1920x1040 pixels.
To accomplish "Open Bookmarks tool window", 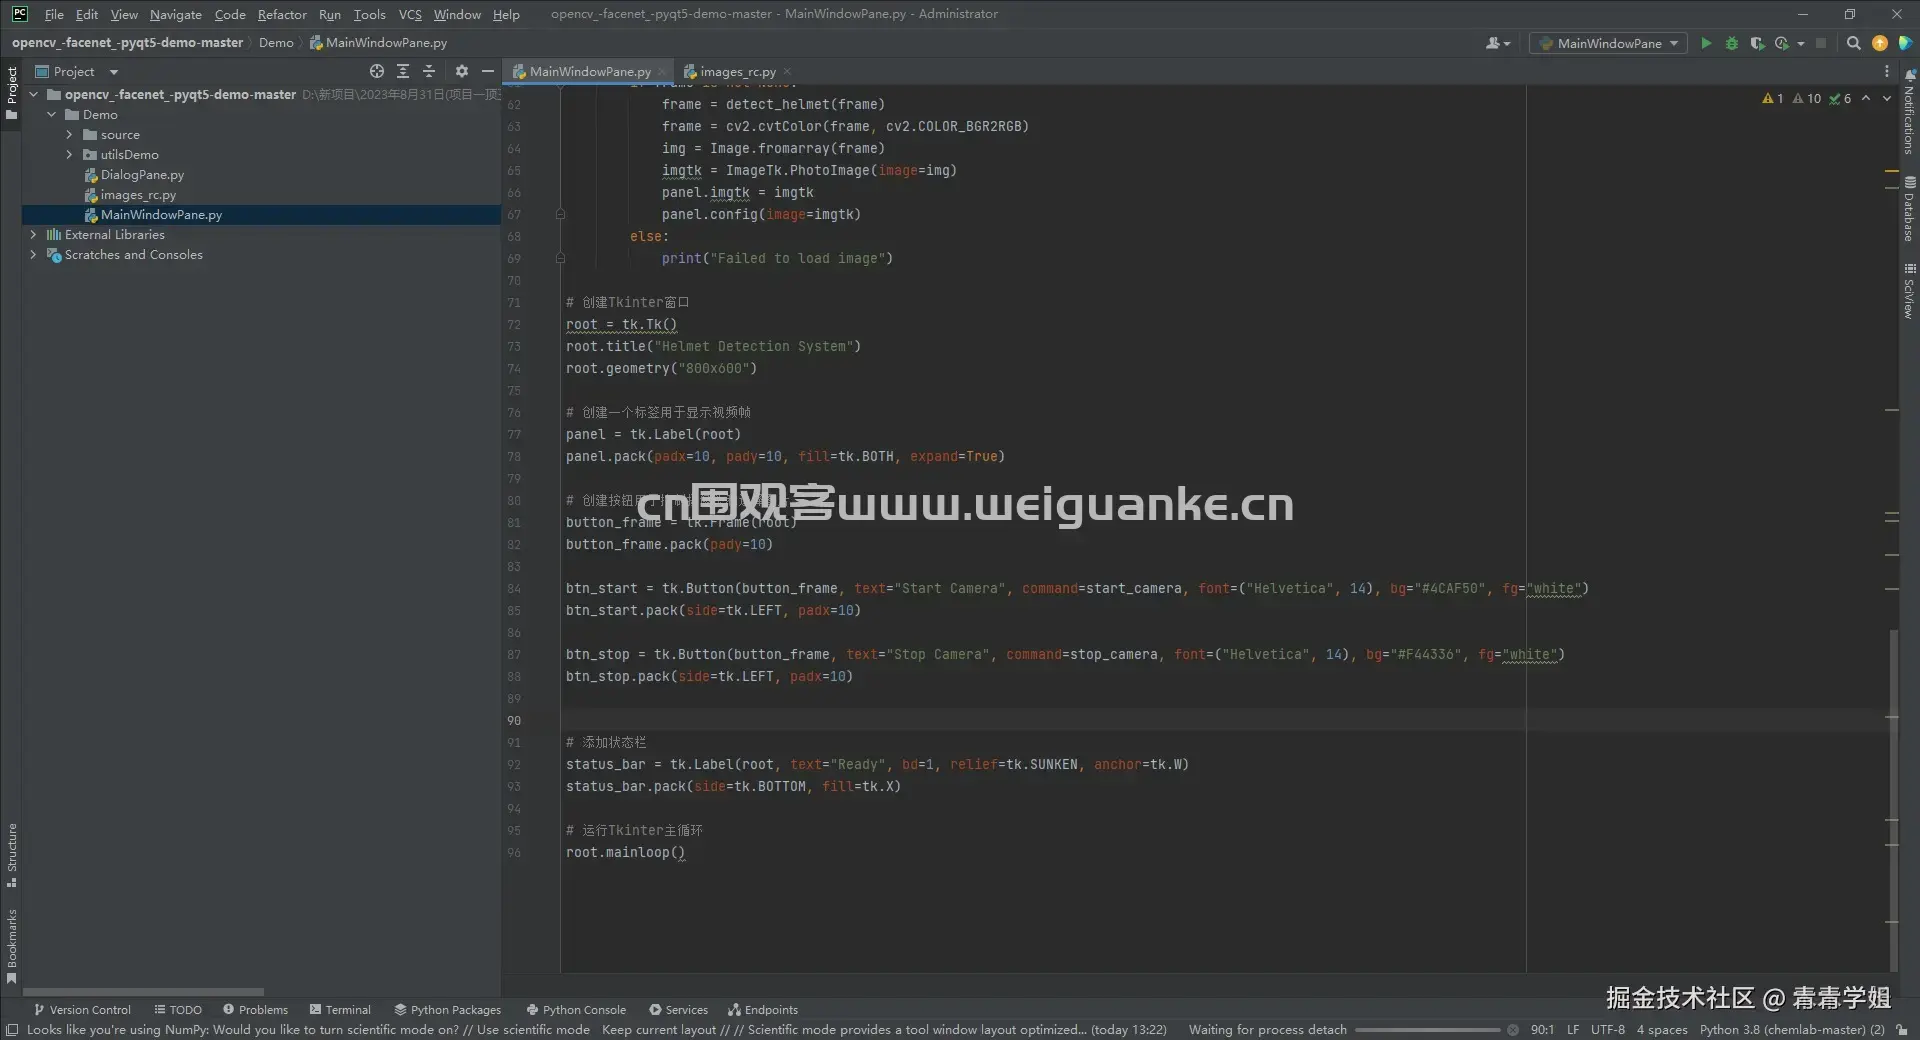I will [x=12, y=946].
